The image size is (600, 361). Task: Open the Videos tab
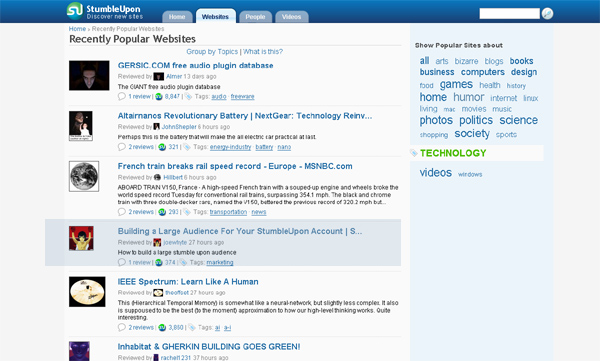pos(292,17)
